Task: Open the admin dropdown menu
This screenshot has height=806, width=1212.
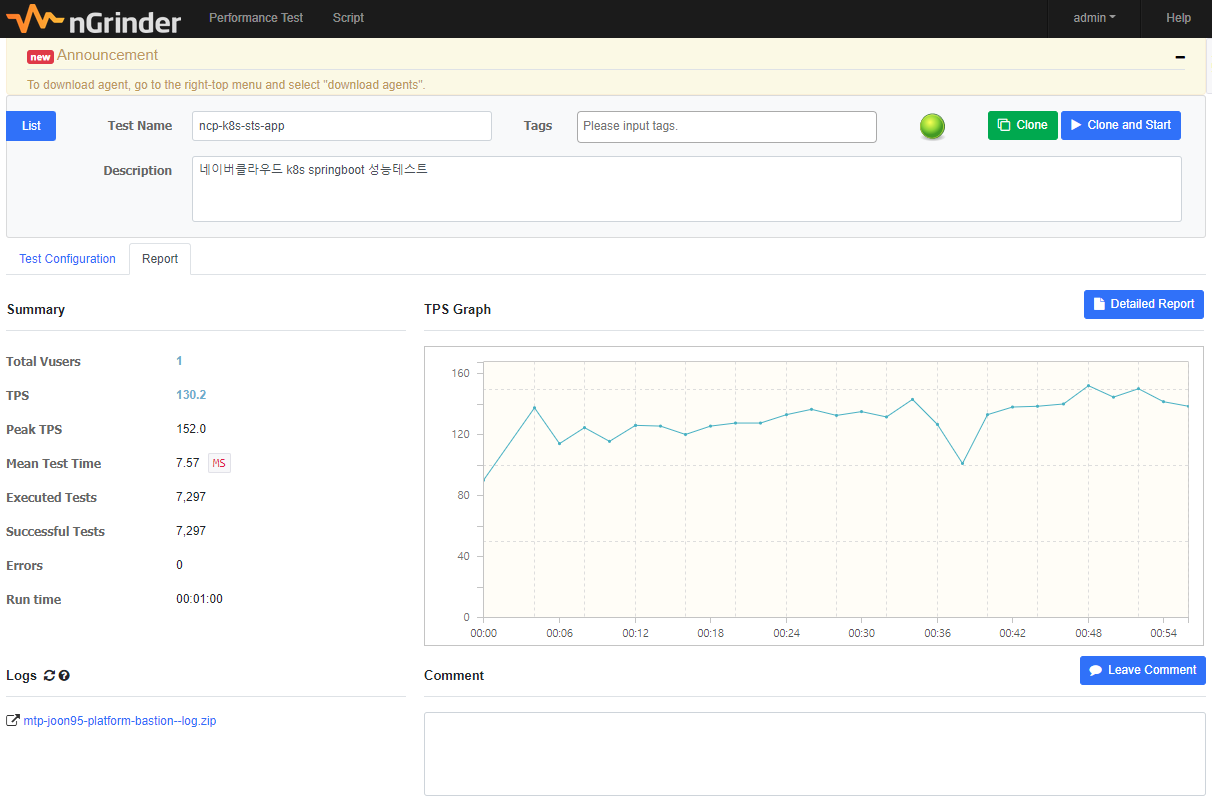Action: point(1094,18)
